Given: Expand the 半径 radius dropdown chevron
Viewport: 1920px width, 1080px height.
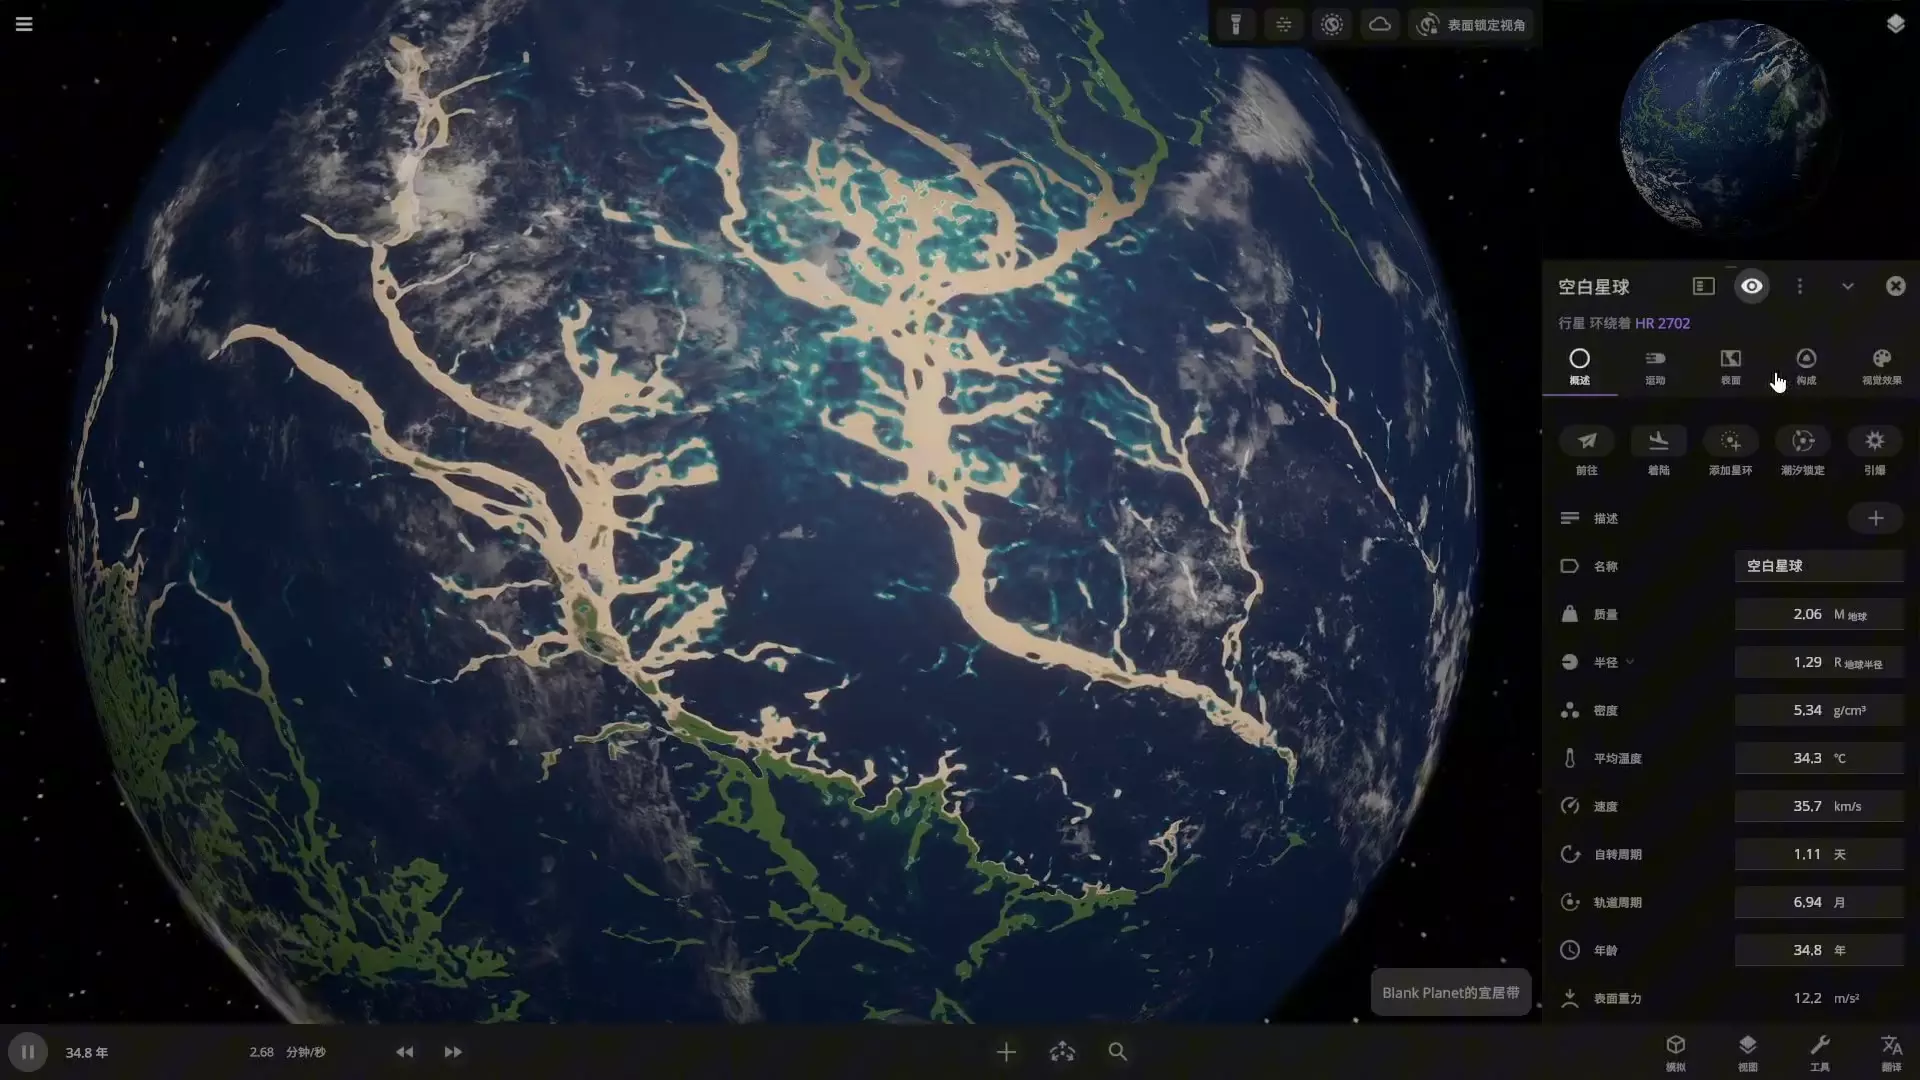Looking at the screenshot, I should (1630, 662).
